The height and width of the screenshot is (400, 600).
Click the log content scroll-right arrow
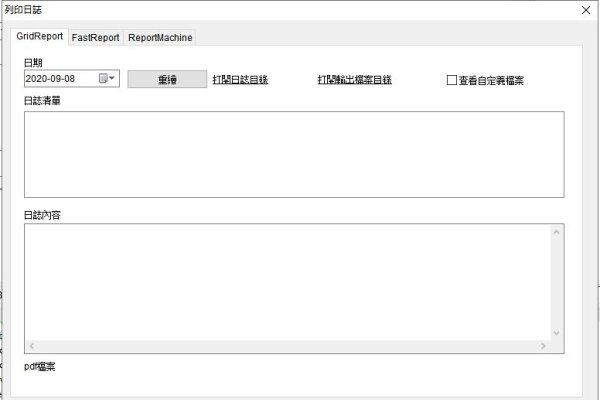click(543, 346)
